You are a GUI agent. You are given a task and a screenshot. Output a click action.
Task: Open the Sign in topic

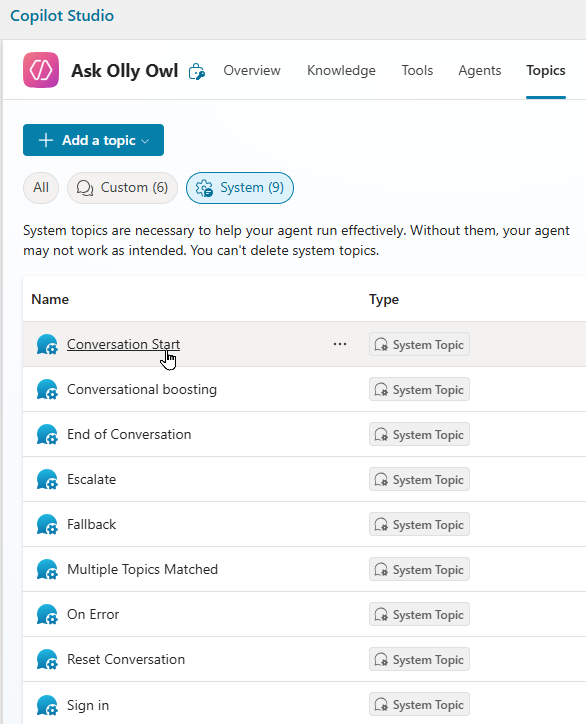(x=88, y=705)
